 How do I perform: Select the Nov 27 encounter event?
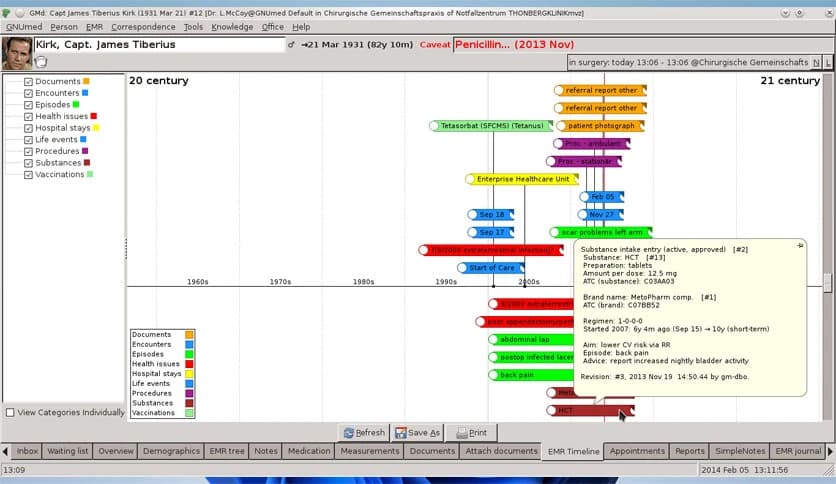tap(600, 215)
